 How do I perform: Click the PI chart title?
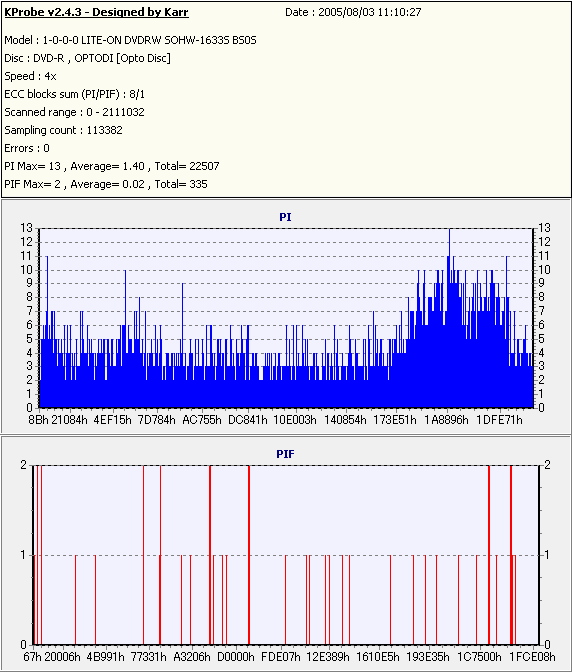tap(285, 217)
